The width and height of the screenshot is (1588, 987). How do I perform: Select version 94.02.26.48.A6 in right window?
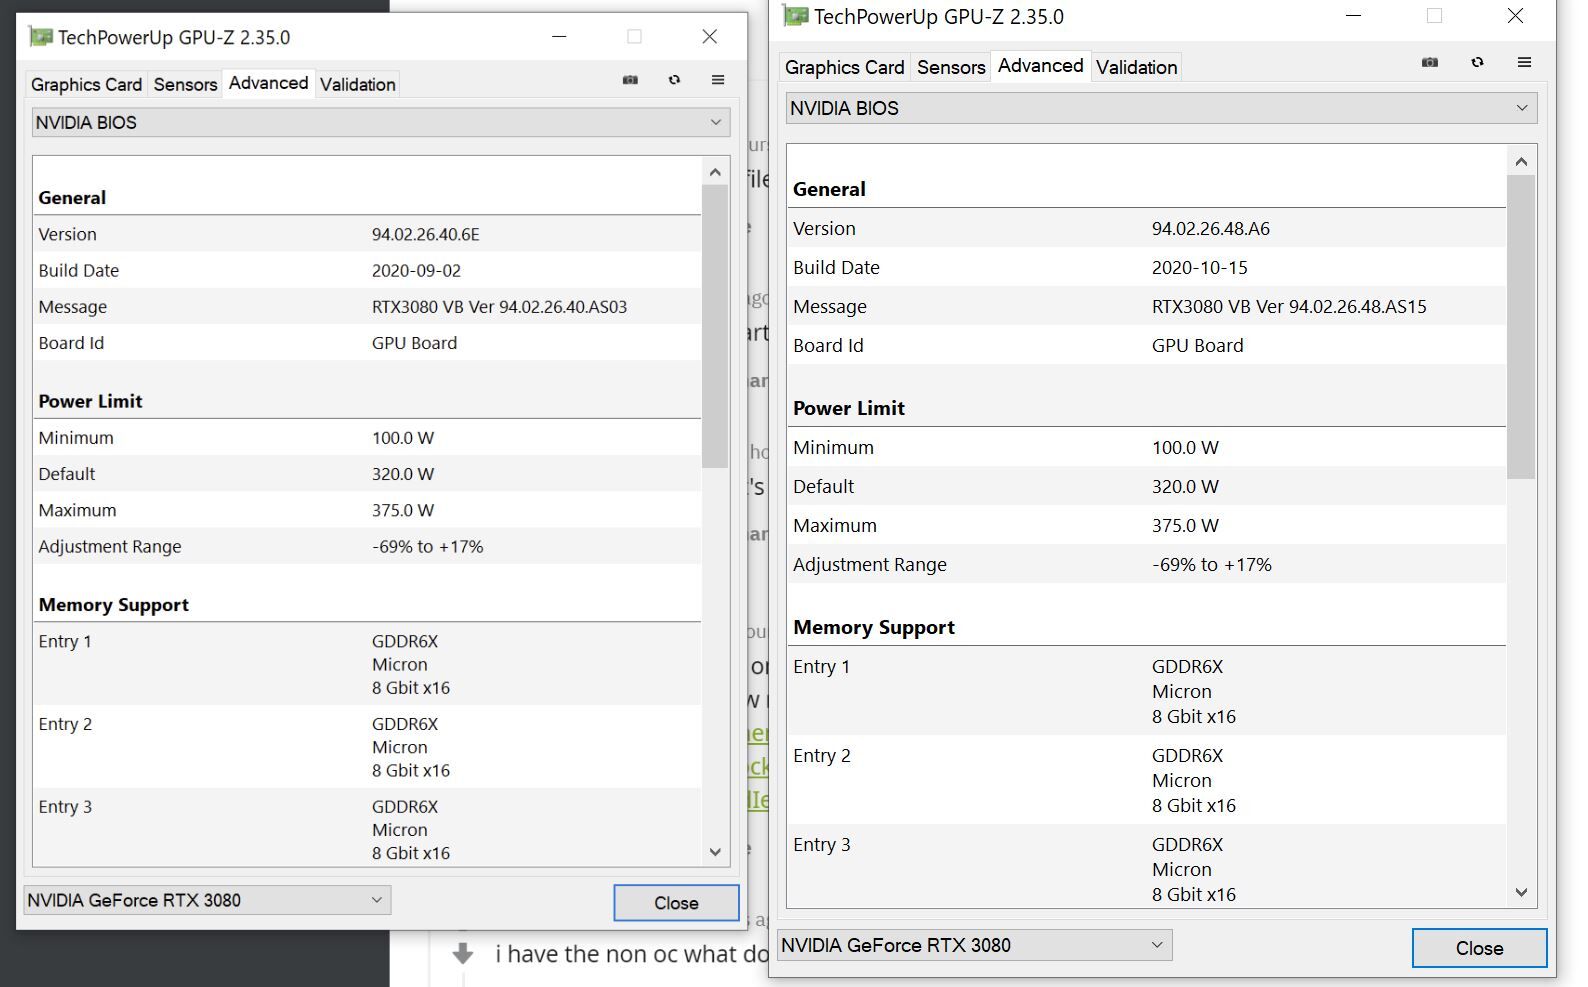(1211, 228)
